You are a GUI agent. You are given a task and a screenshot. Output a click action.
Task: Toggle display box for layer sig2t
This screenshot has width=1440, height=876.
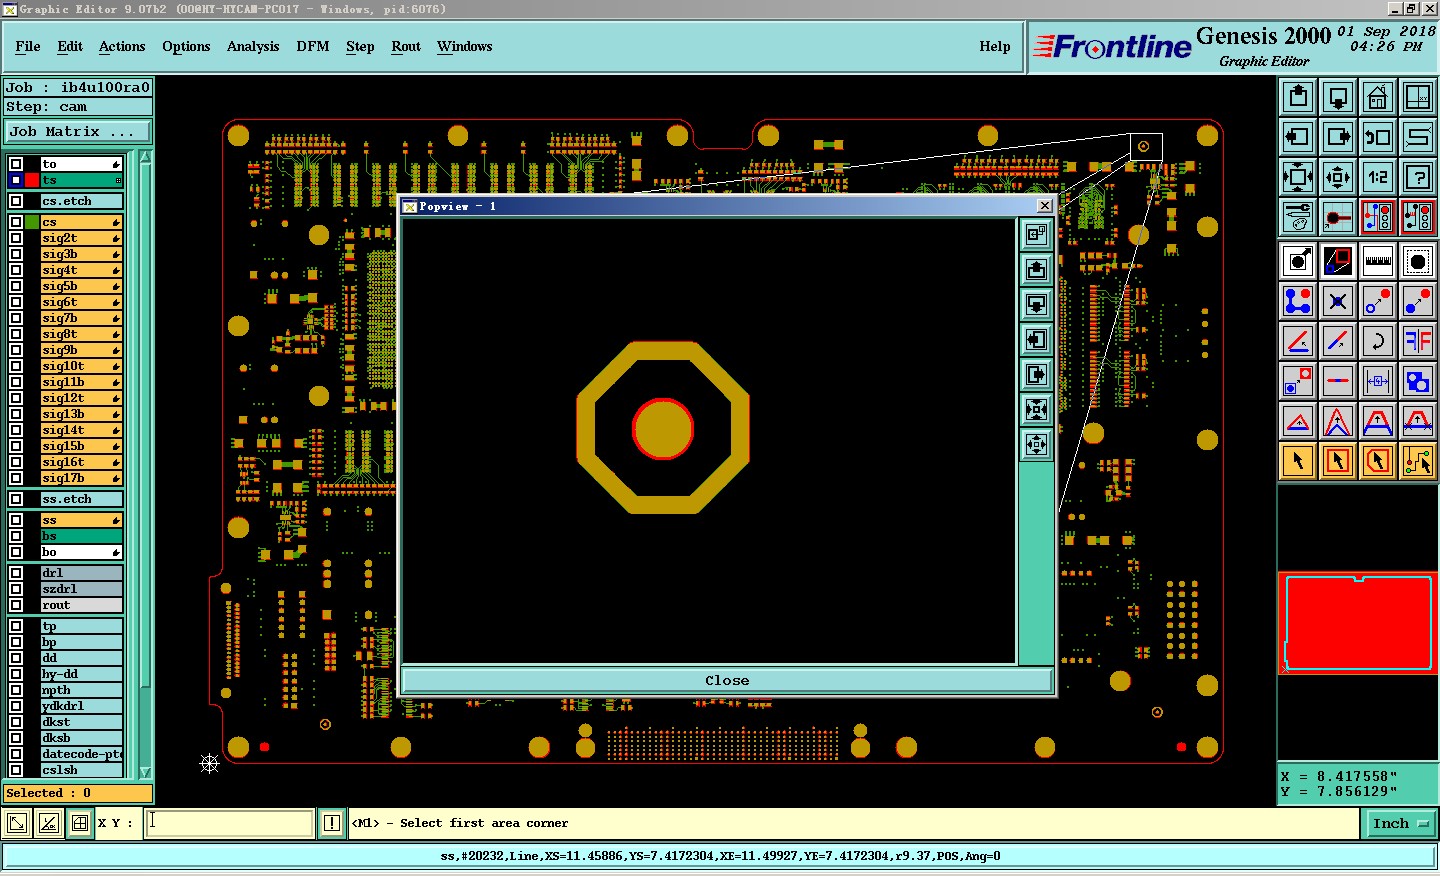pyautogui.click(x=16, y=238)
